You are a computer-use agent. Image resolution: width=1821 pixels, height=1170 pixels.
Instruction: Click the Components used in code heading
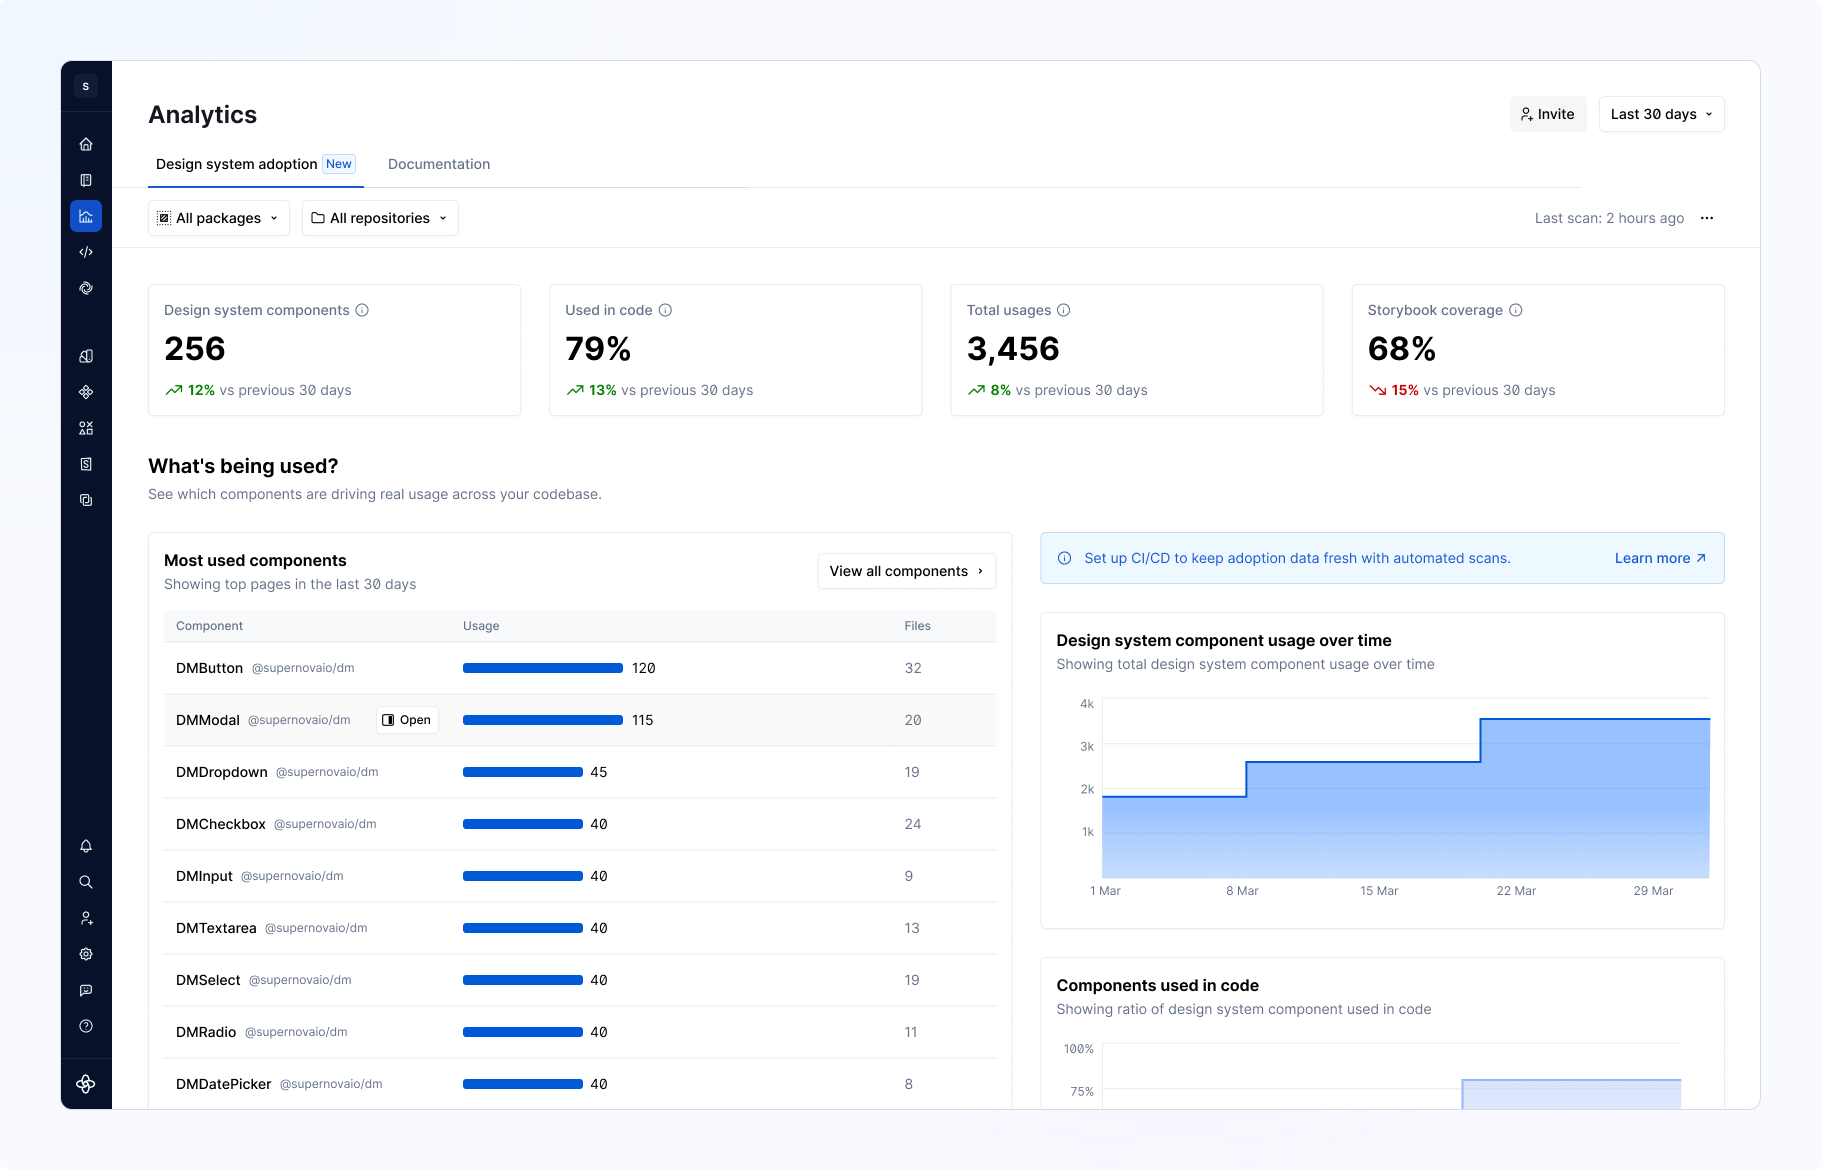tap(1157, 986)
